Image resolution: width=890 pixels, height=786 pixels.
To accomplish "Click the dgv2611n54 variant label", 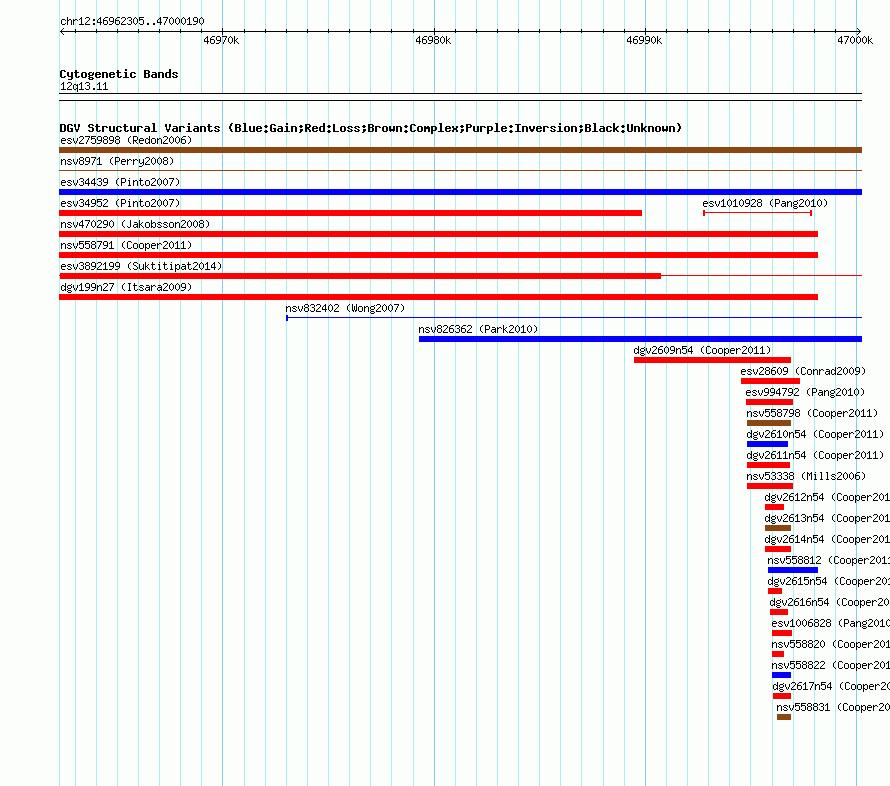I will tap(815, 455).
